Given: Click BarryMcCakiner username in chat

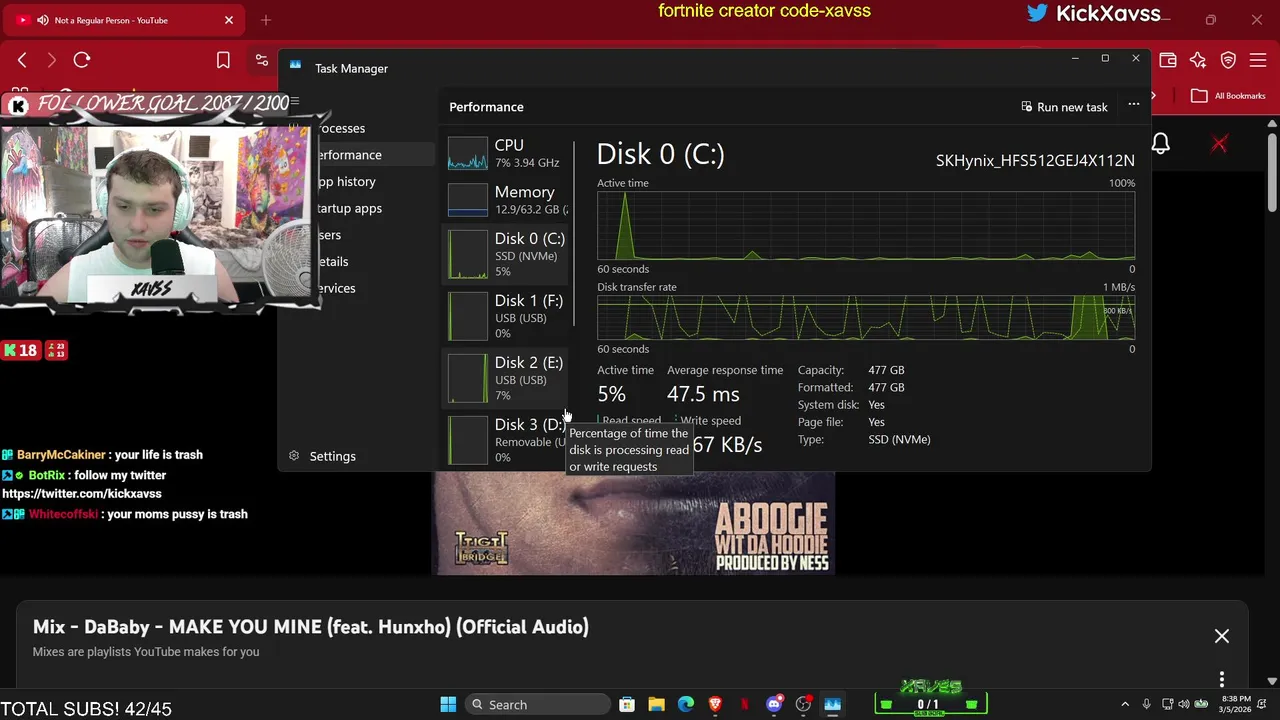Looking at the screenshot, I should point(61,455).
